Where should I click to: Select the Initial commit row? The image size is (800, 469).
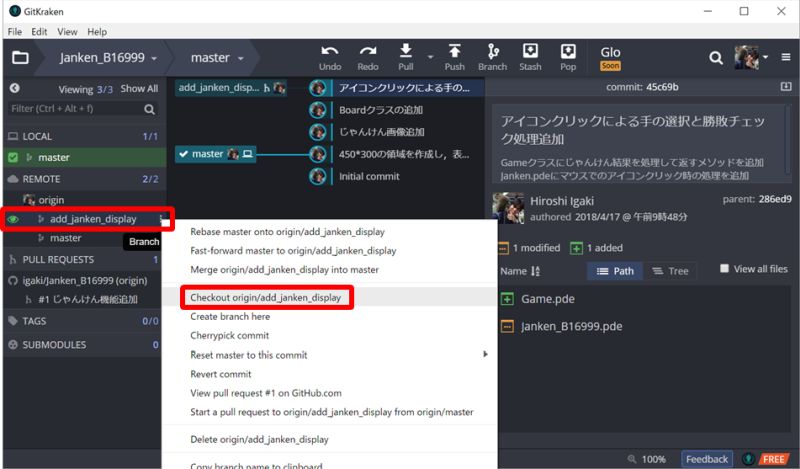[369, 177]
